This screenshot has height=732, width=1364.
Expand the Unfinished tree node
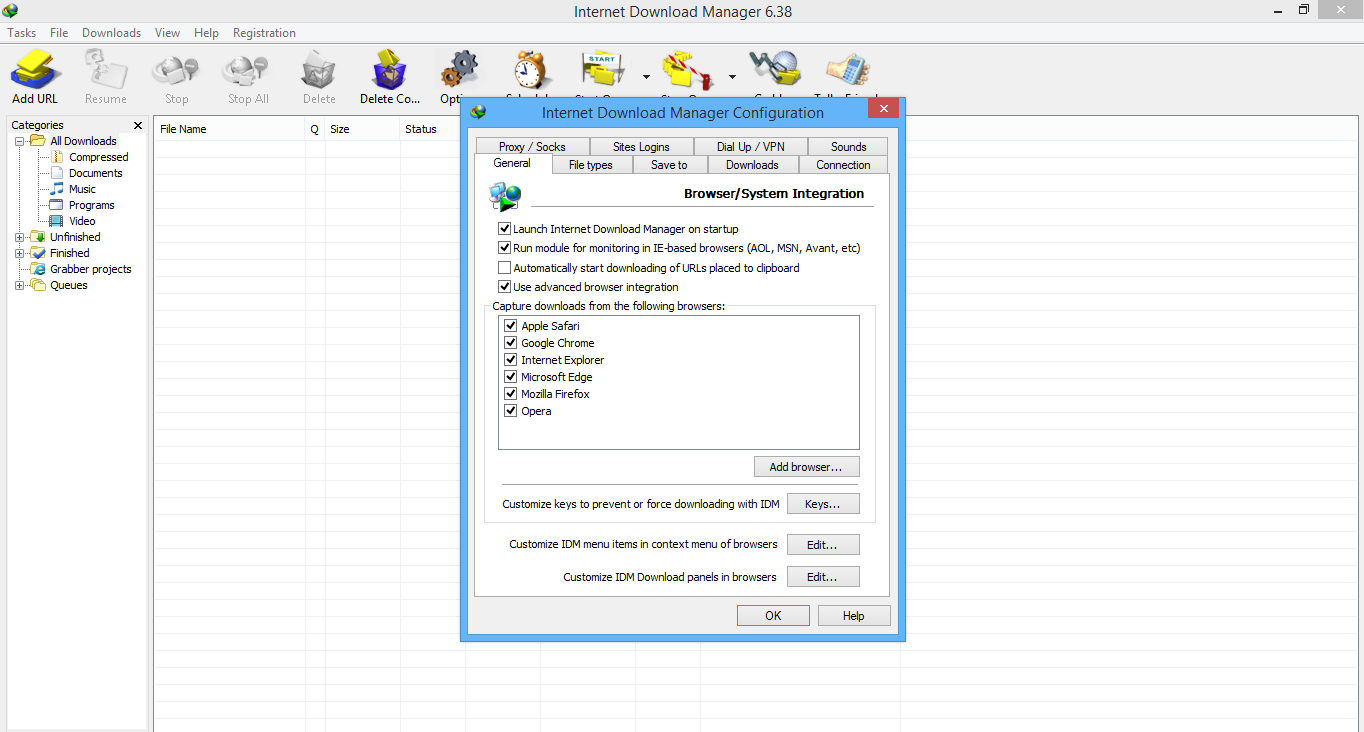tap(20, 237)
